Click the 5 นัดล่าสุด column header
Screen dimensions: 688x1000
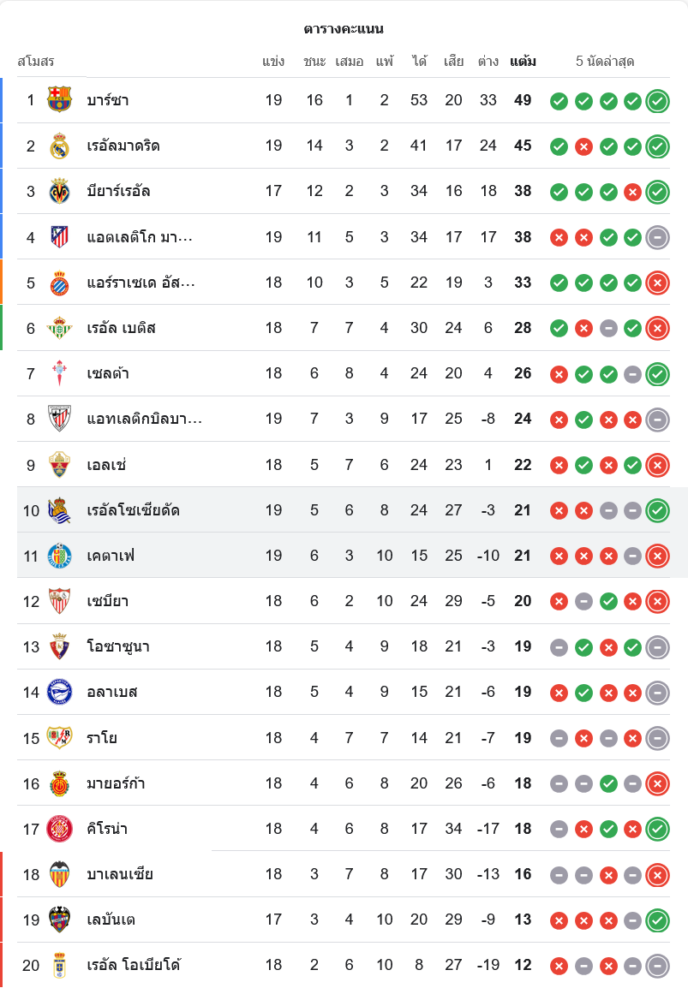pyautogui.click(x=605, y=61)
